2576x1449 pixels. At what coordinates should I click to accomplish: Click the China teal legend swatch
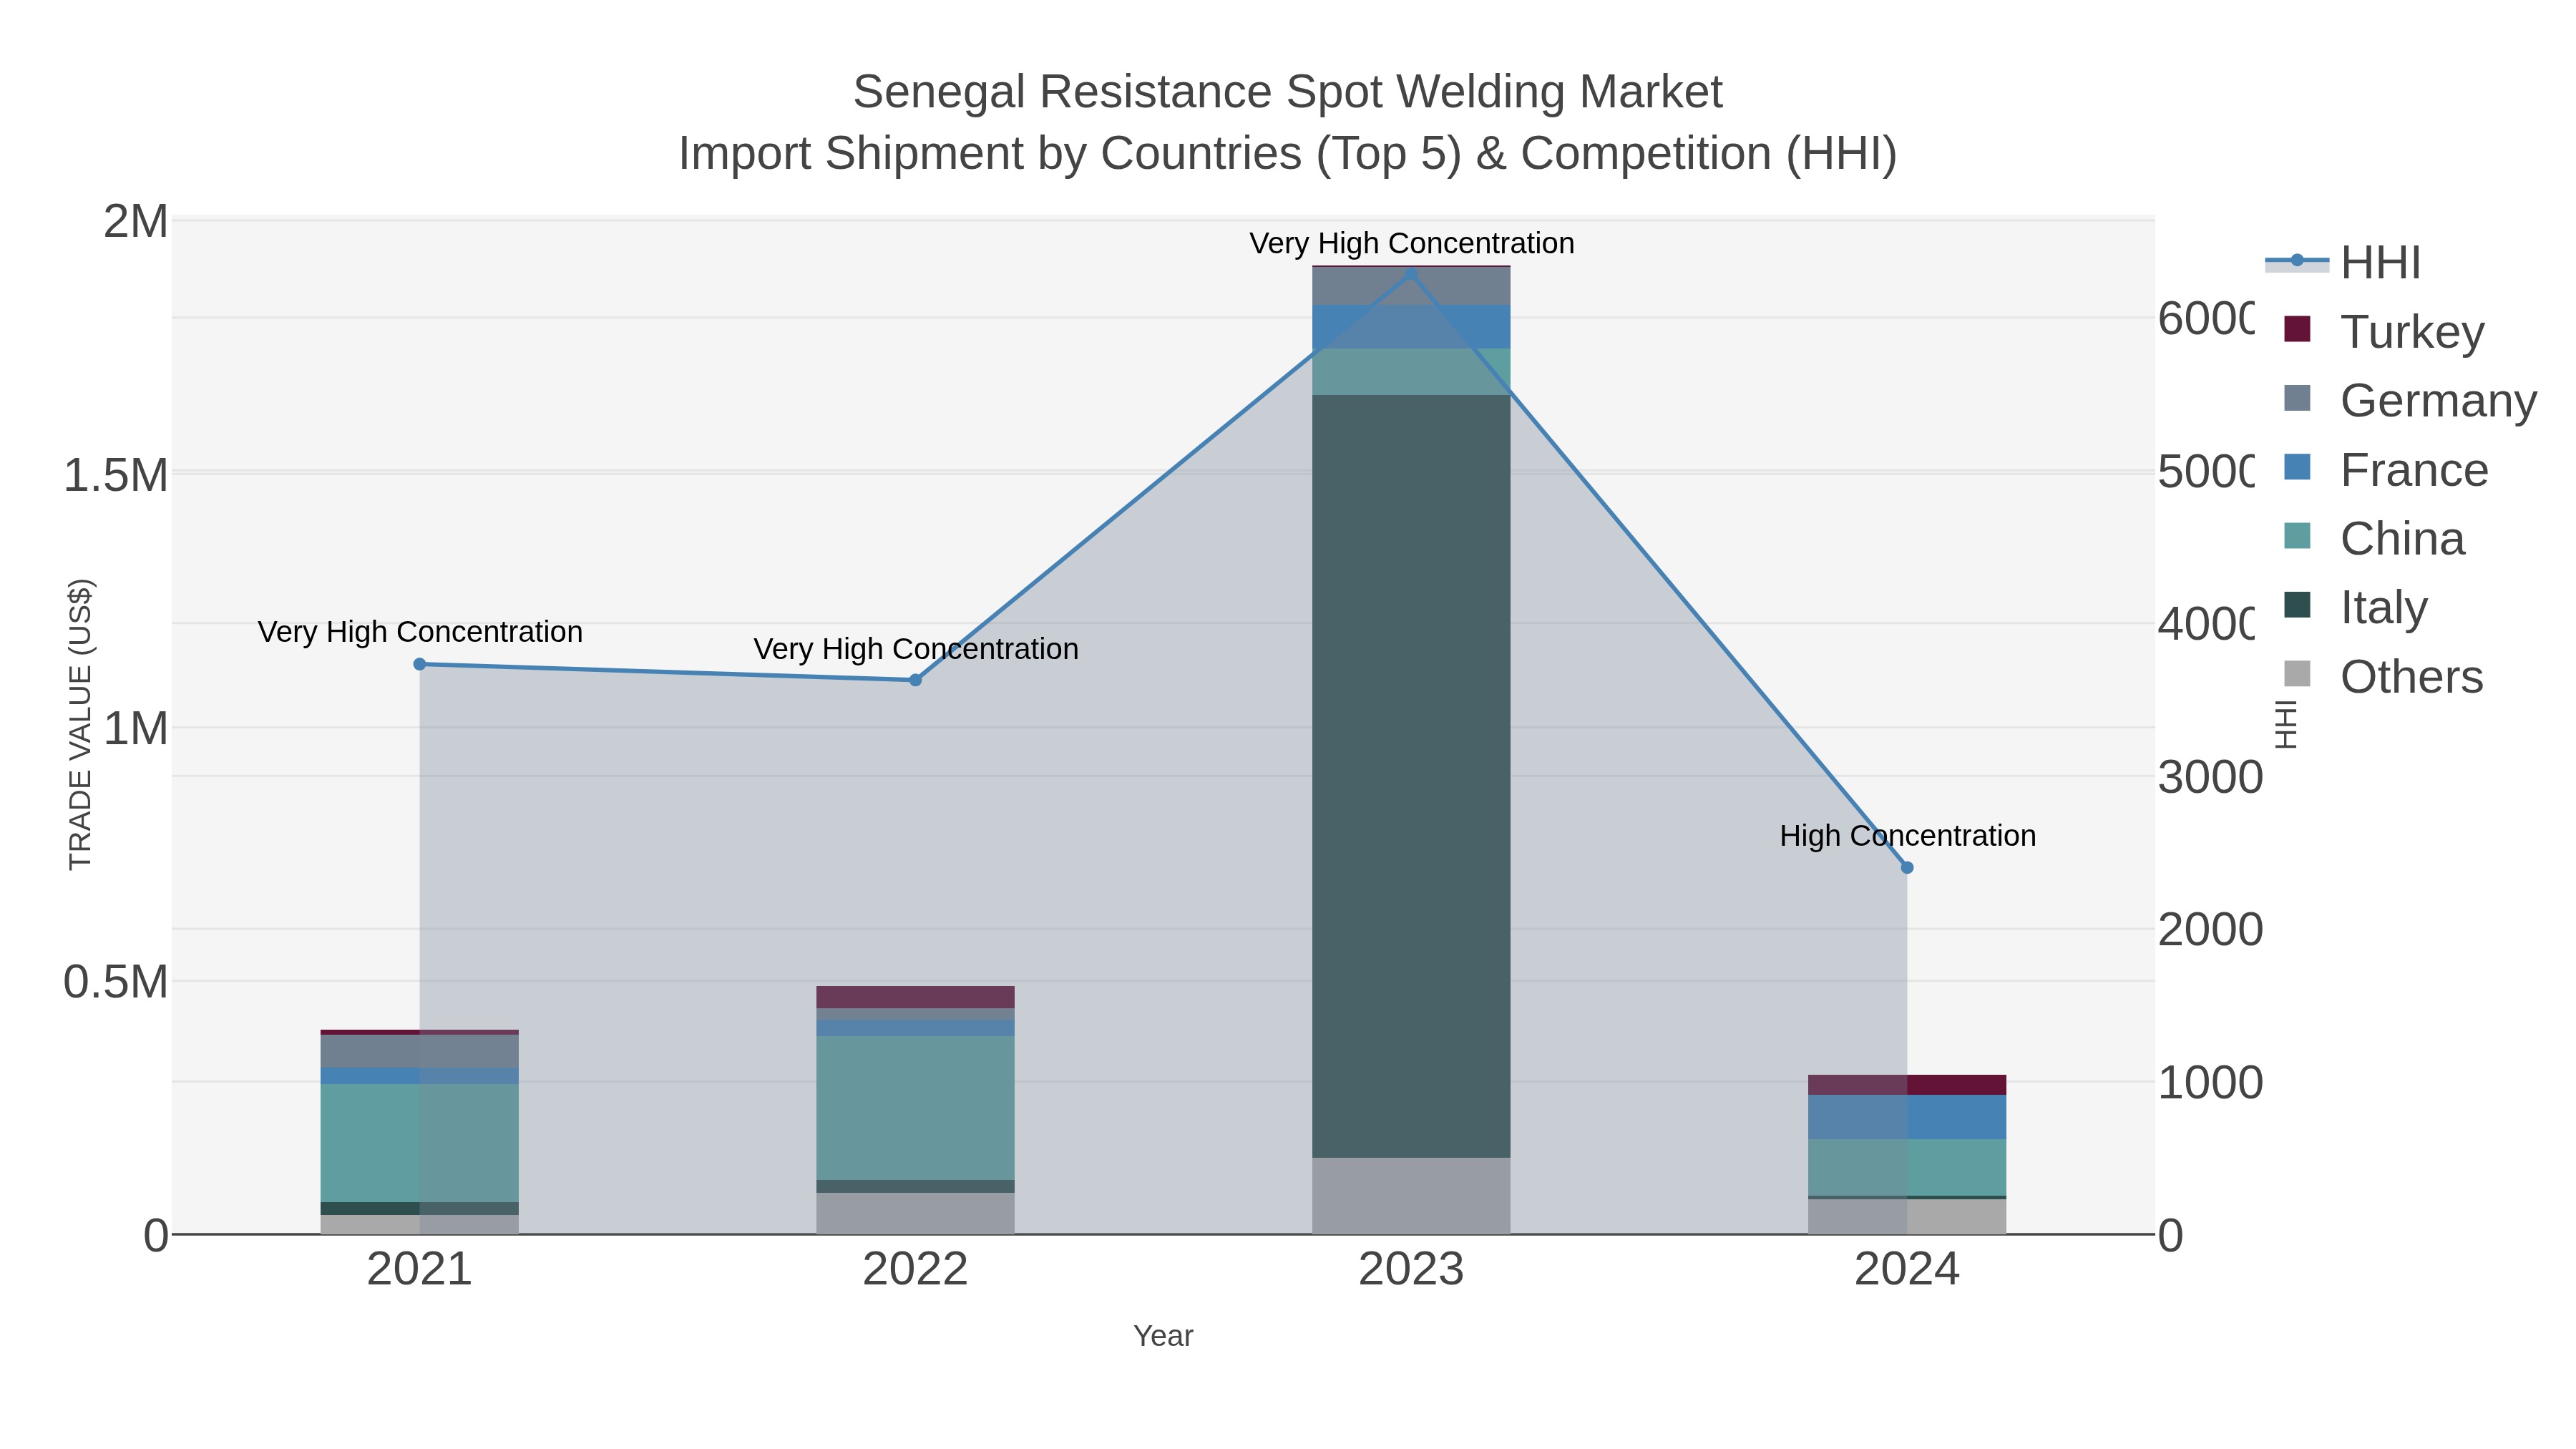point(2297,536)
